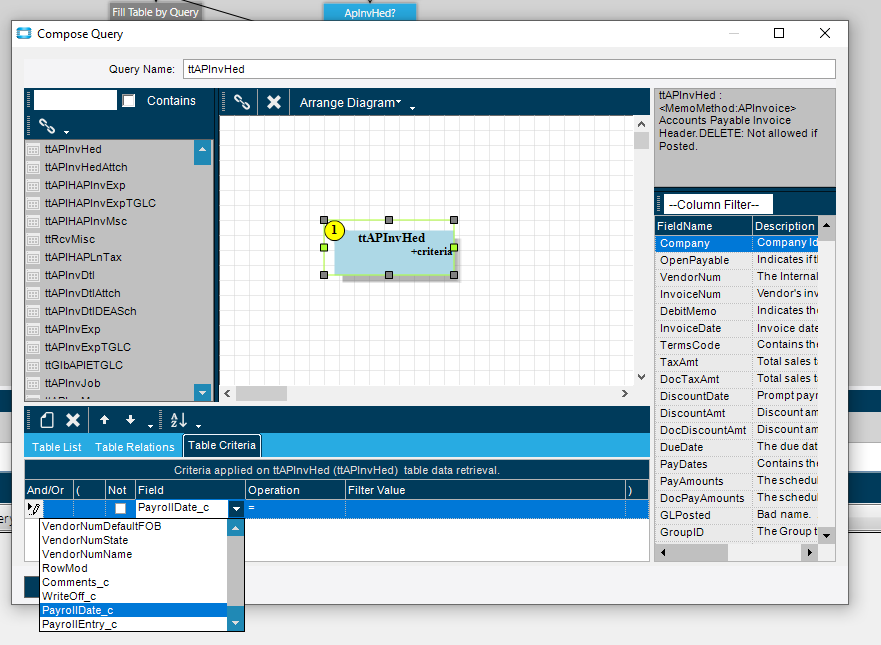Move the criteria row down with the down arrow

click(130, 420)
